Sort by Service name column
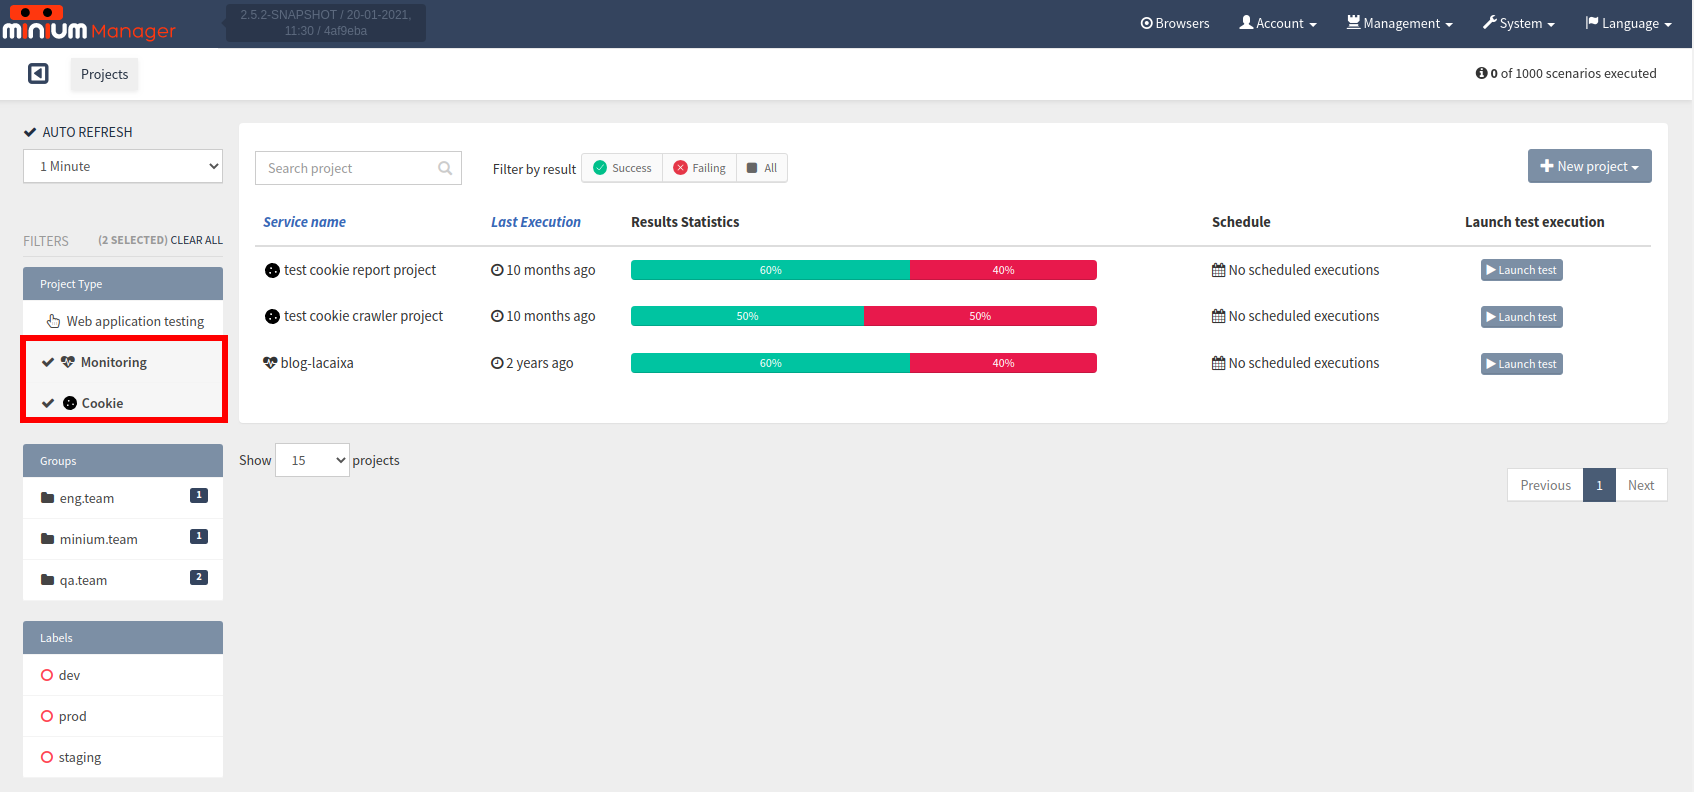The width and height of the screenshot is (1694, 792). tap(304, 222)
